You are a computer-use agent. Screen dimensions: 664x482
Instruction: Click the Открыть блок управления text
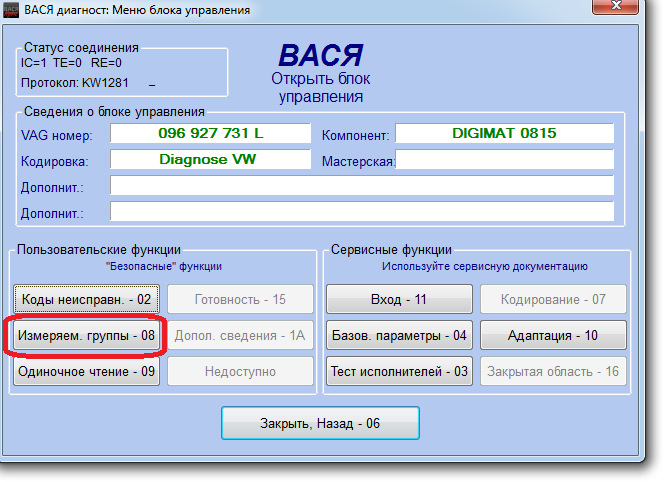[x=321, y=87]
